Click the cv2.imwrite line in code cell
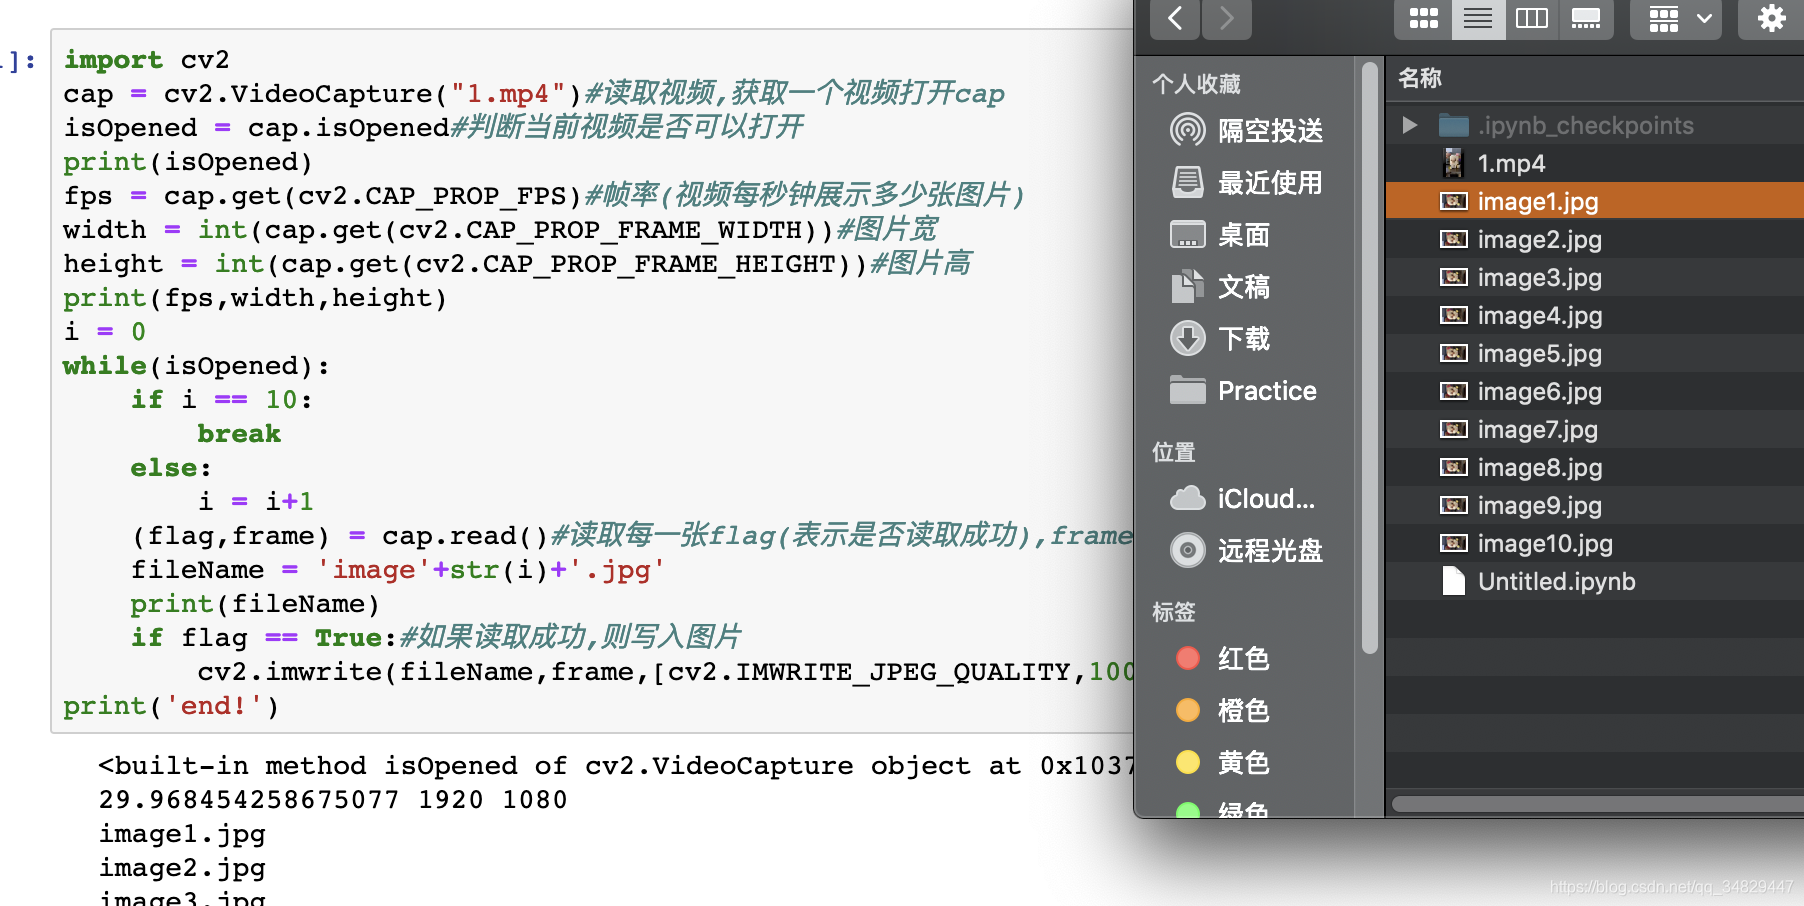Image resolution: width=1804 pixels, height=906 pixels. pyautogui.click(x=665, y=672)
